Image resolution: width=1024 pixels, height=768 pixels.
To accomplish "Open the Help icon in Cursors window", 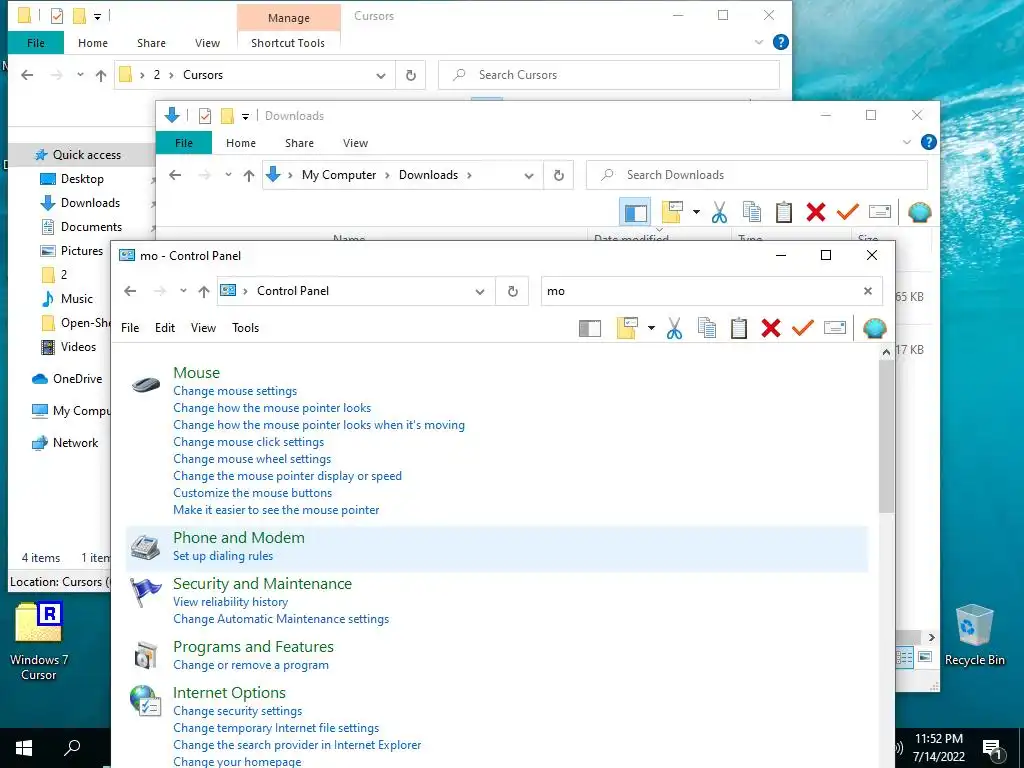I will (x=780, y=42).
